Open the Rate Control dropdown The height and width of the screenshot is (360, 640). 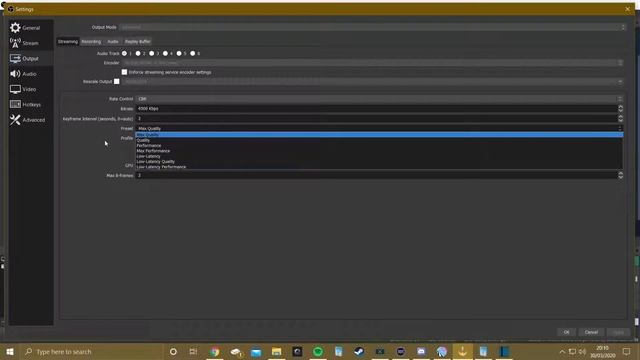pyautogui.click(x=379, y=99)
